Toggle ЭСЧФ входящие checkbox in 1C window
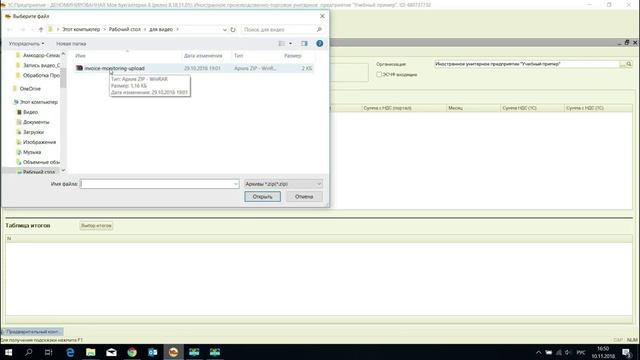The width and height of the screenshot is (640, 360). click(379, 75)
